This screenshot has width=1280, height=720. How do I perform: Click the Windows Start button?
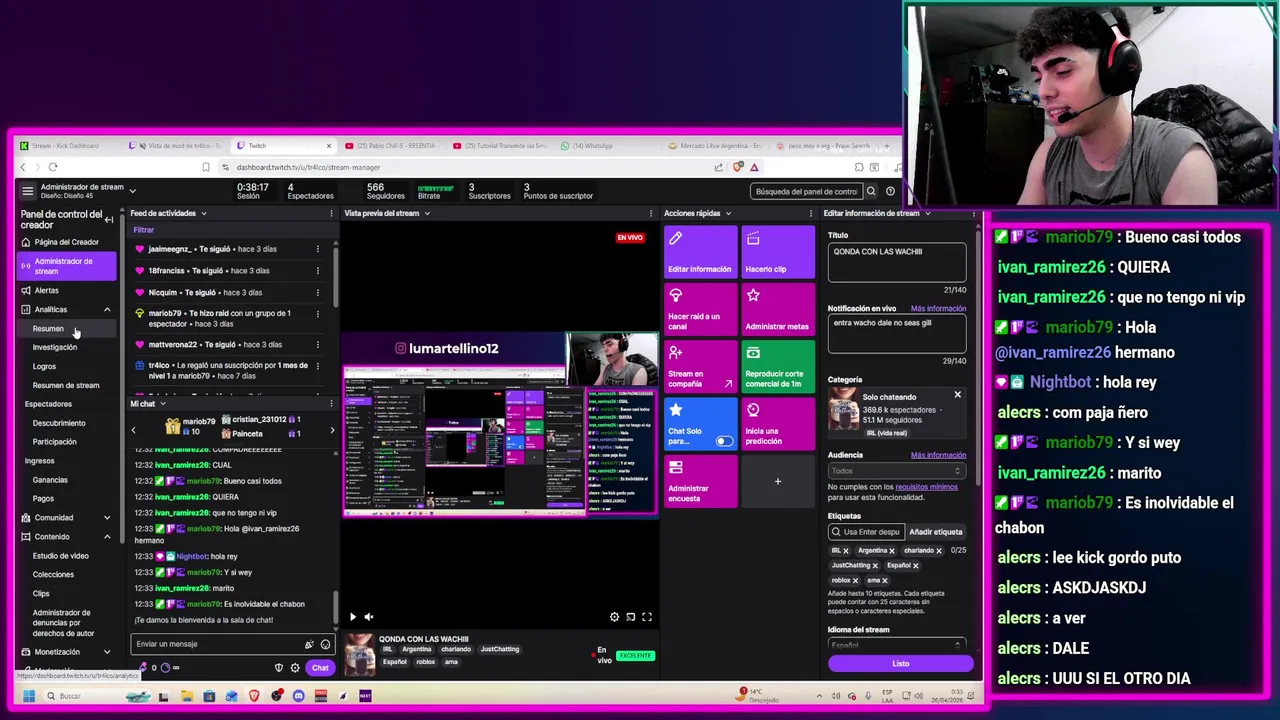pos(29,696)
